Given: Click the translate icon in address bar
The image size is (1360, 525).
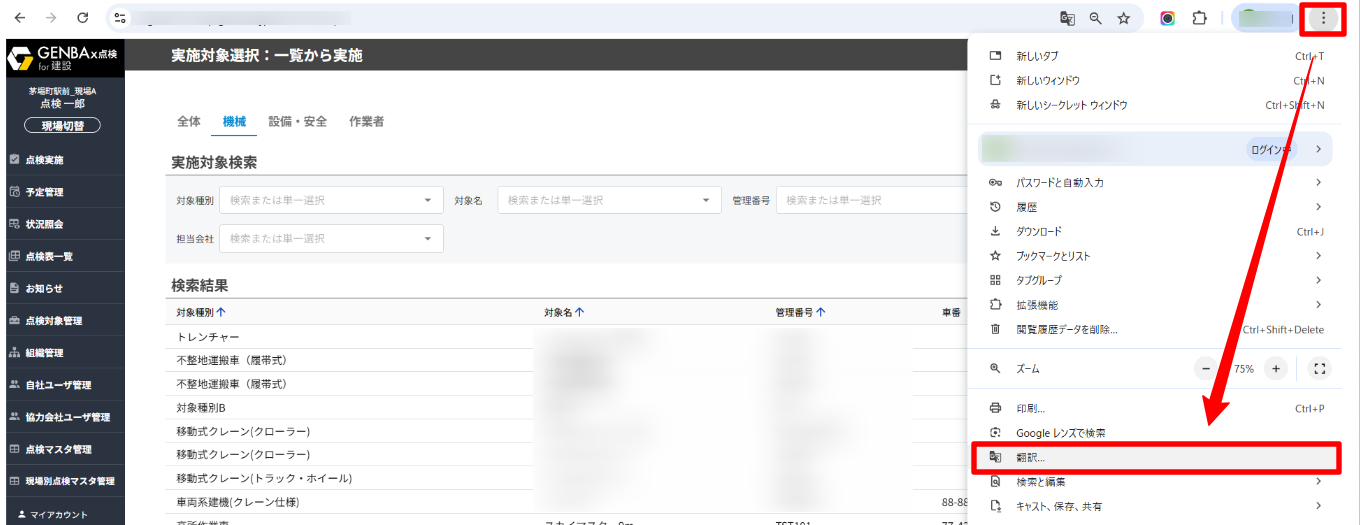Looking at the screenshot, I should pyautogui.click(x=1067, y=18).
